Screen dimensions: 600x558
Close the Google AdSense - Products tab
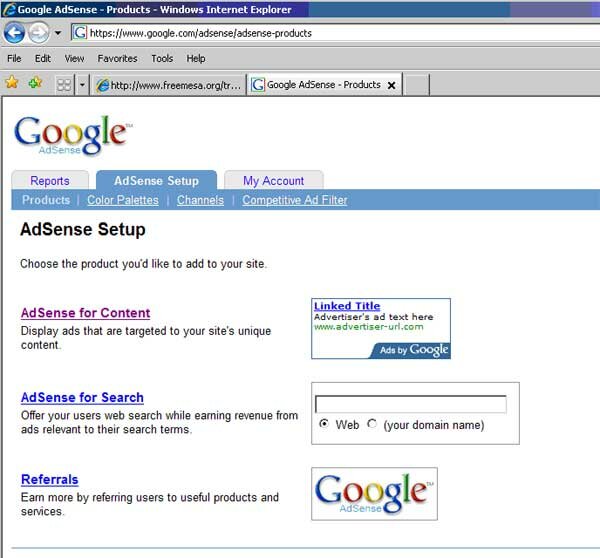click(391, 85)
